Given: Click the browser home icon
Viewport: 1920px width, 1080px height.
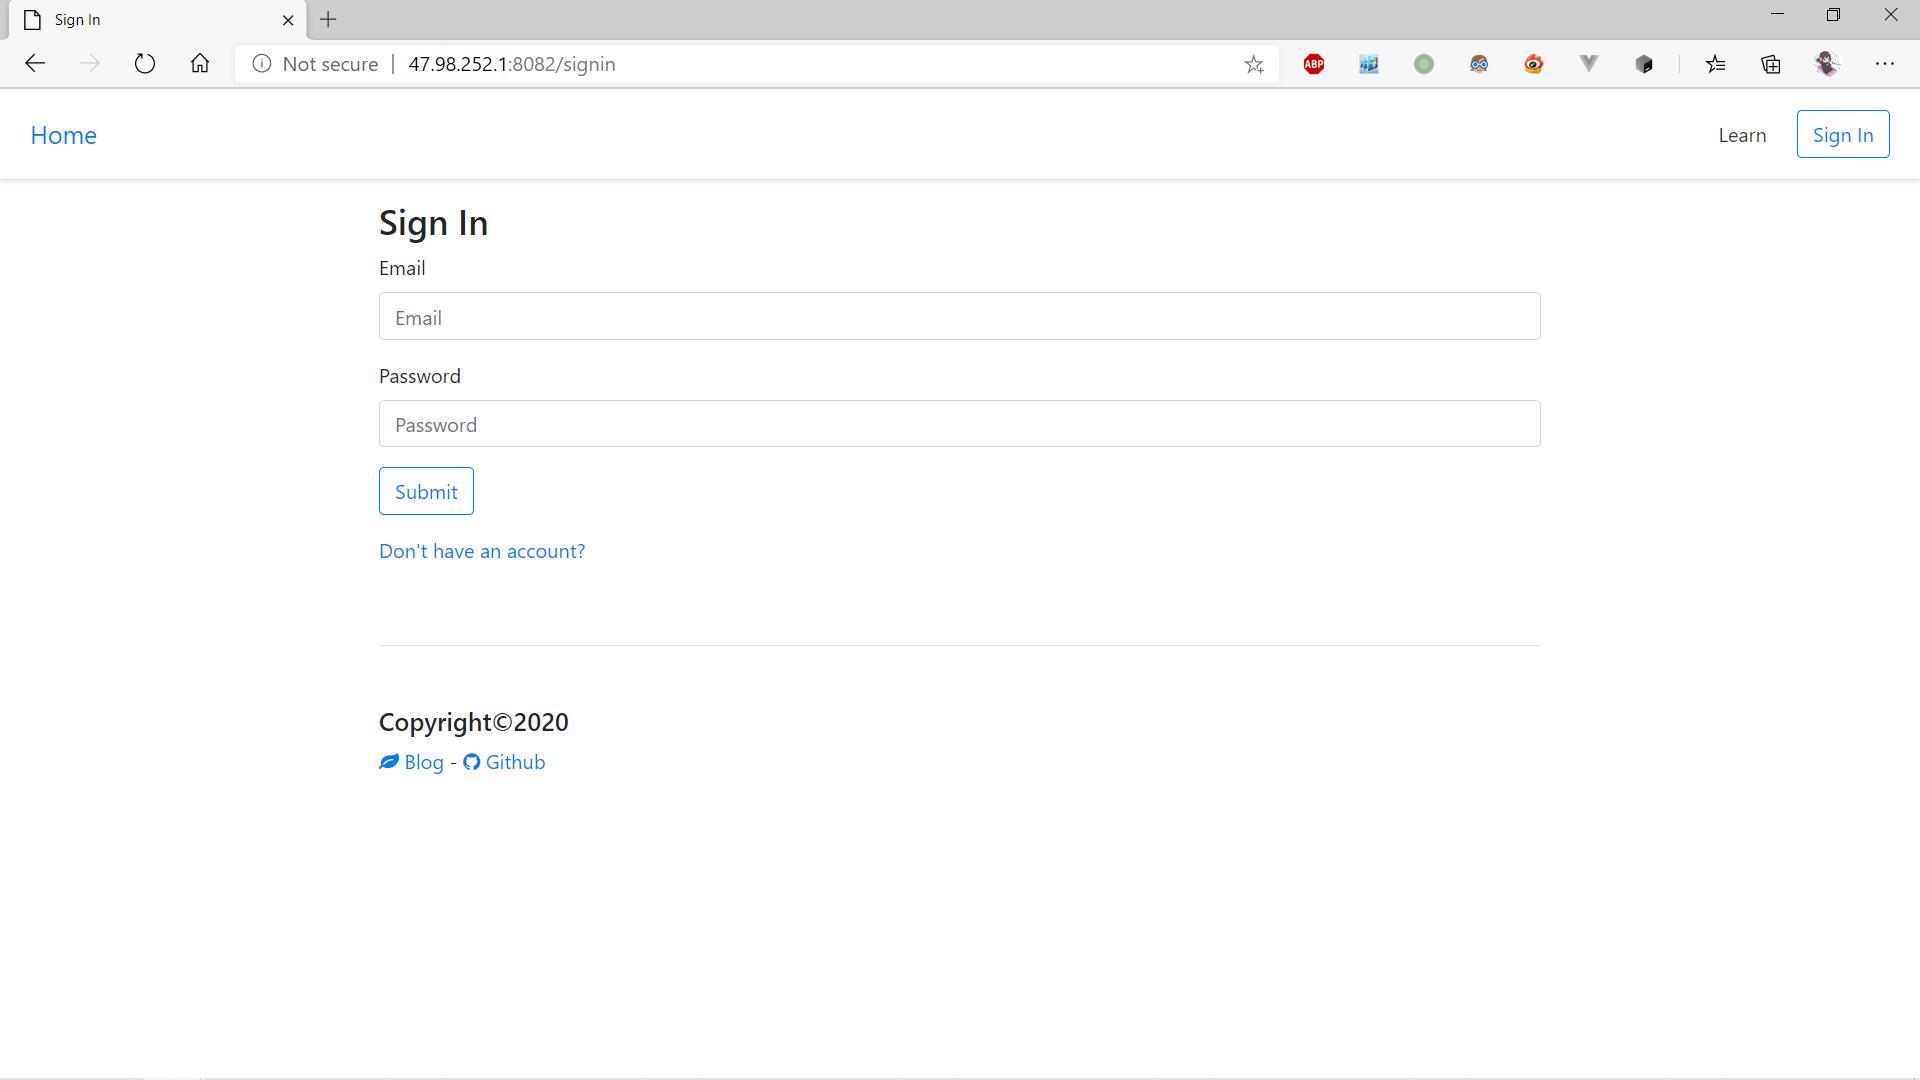Looking at the screenshot, I should click(200, 64).
